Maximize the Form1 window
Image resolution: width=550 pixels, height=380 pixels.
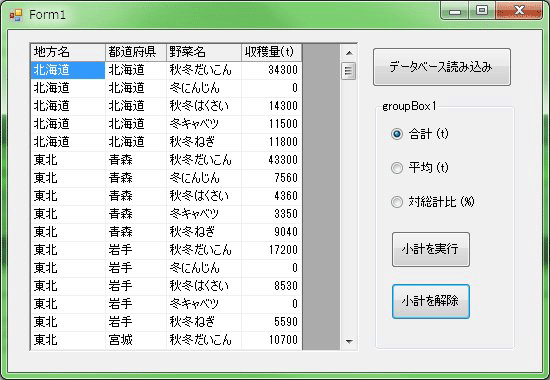(482, 11)
